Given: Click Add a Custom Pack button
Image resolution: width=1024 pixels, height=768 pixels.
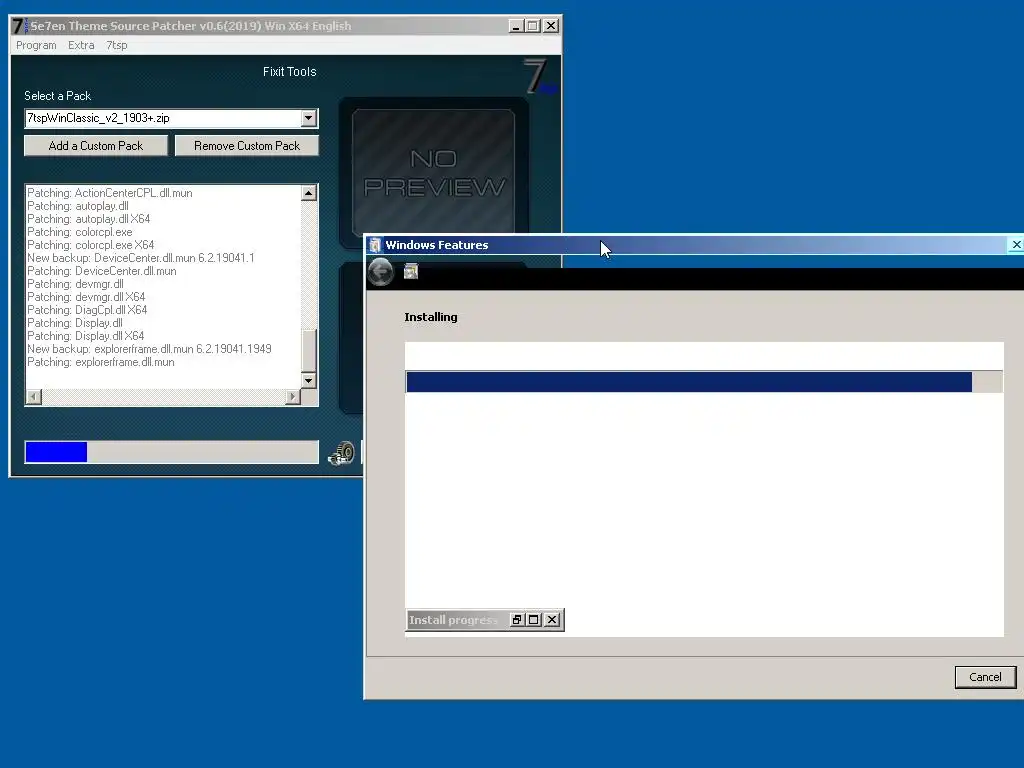Looking at the screenshot, I should click(96, 146).
